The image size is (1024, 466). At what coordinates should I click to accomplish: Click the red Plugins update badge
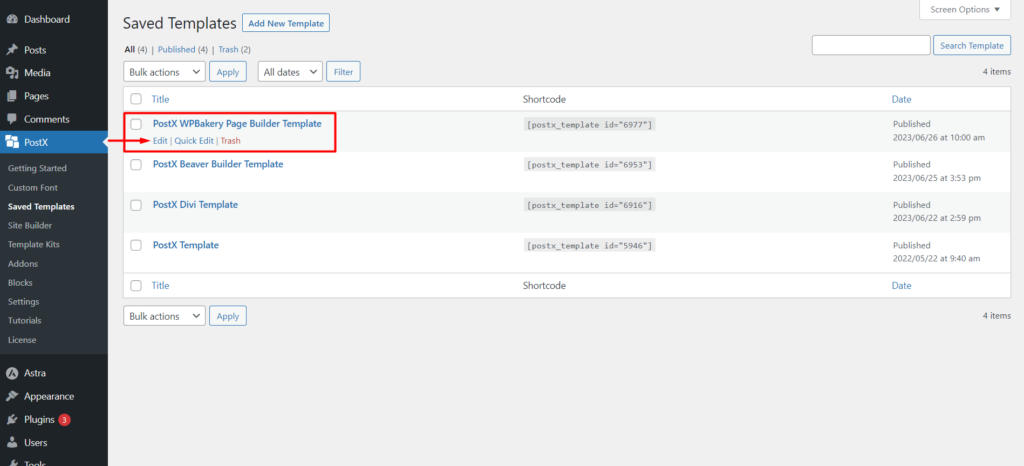coord(64,420)
